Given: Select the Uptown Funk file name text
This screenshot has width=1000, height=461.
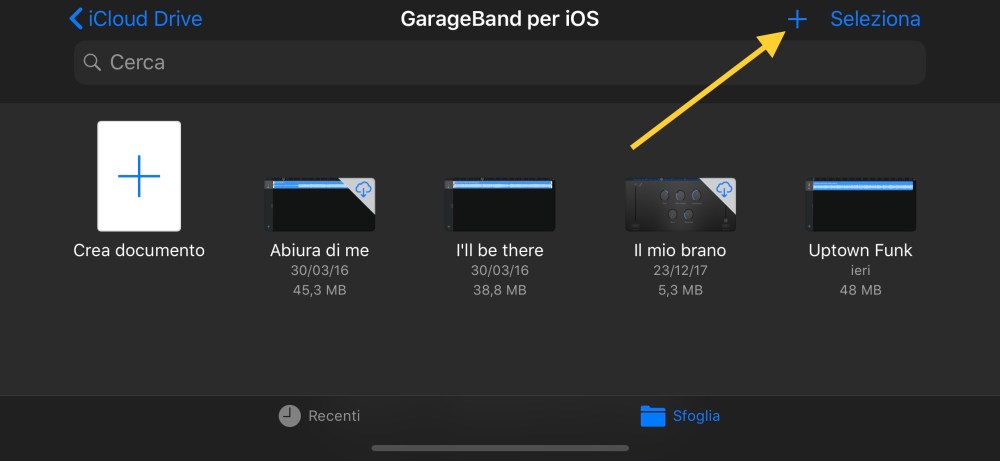Looking at the screenshot, I should [x=860, y=250].
